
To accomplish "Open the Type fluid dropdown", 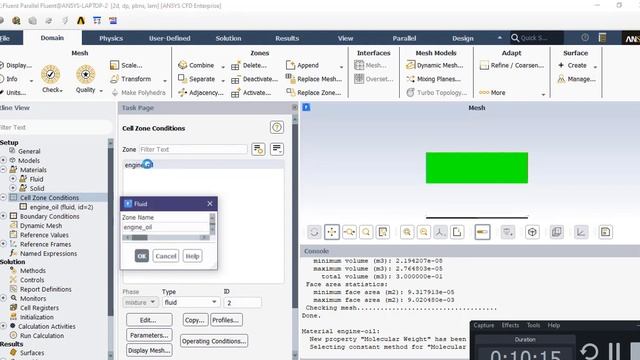I will [191, 302].
